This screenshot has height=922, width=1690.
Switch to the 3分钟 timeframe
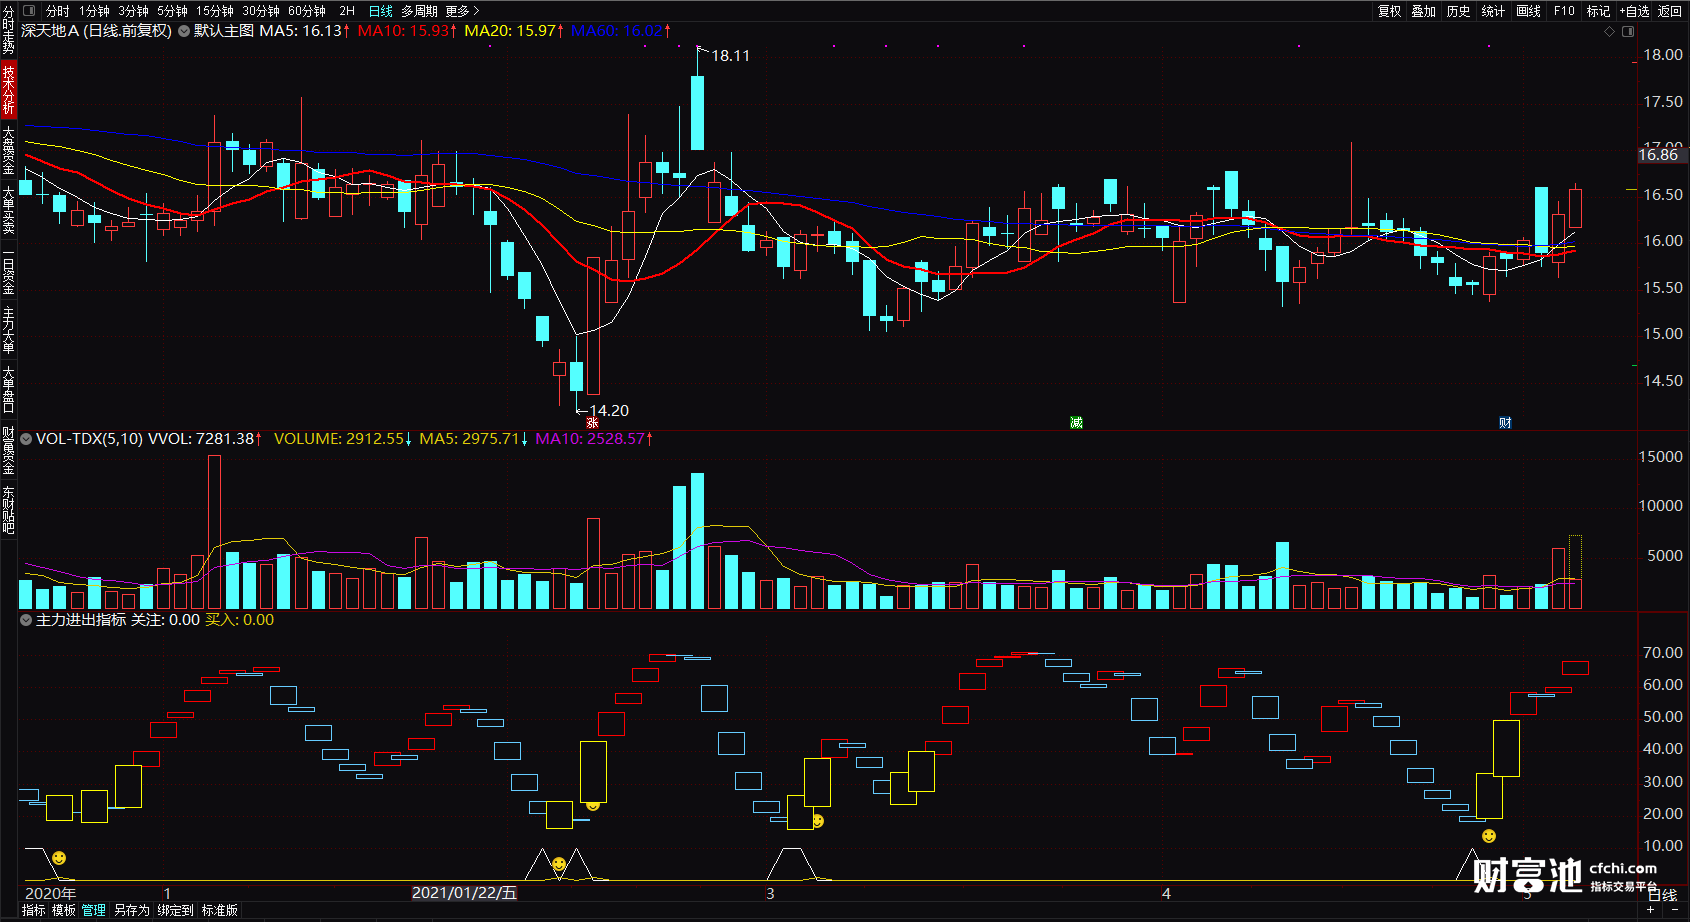pyautogui.click(x=133, y=11)
